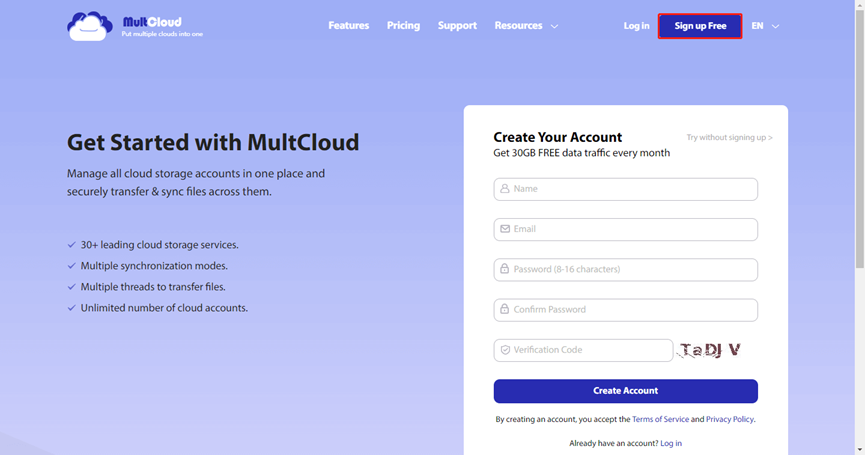Image resolution: width=865 pixels, height=455 pixels.
Task: Open the Features menu item
Action: [x=348, y=26]
